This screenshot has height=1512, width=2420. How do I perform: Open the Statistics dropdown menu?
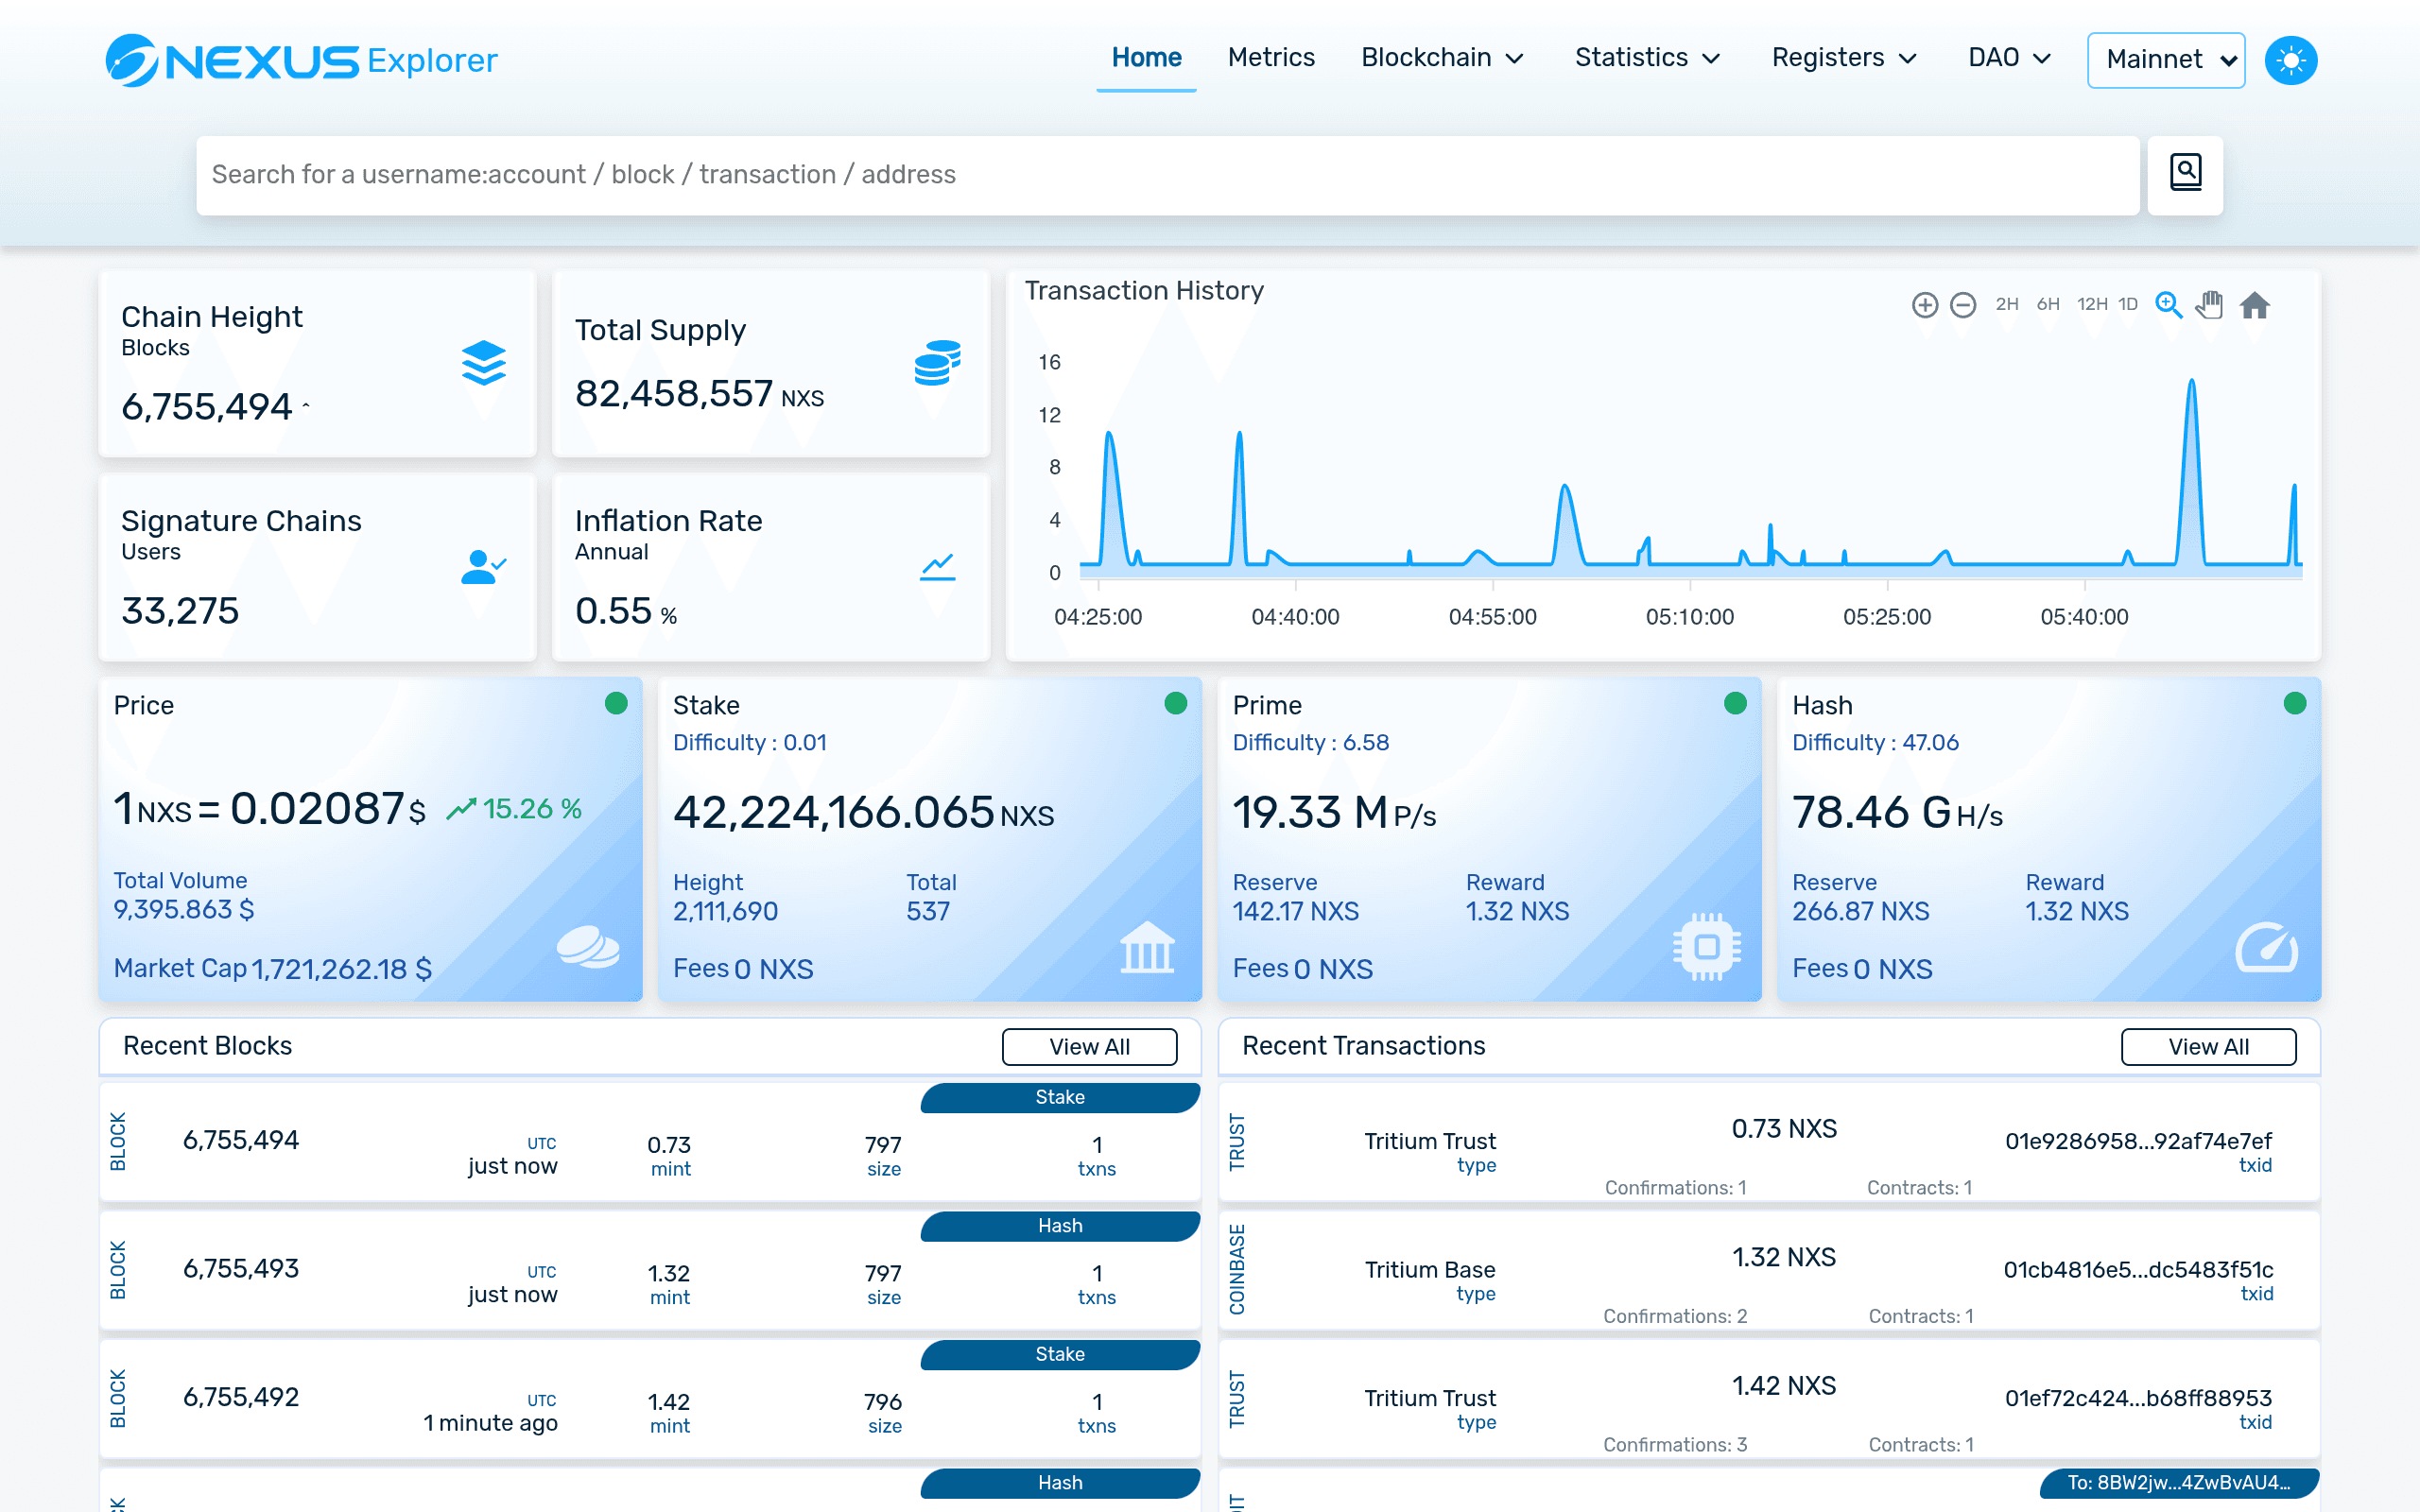(1647, 58)
